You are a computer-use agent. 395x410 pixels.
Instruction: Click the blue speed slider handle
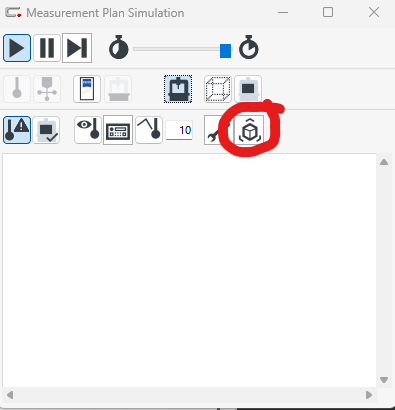click(226, 51)
